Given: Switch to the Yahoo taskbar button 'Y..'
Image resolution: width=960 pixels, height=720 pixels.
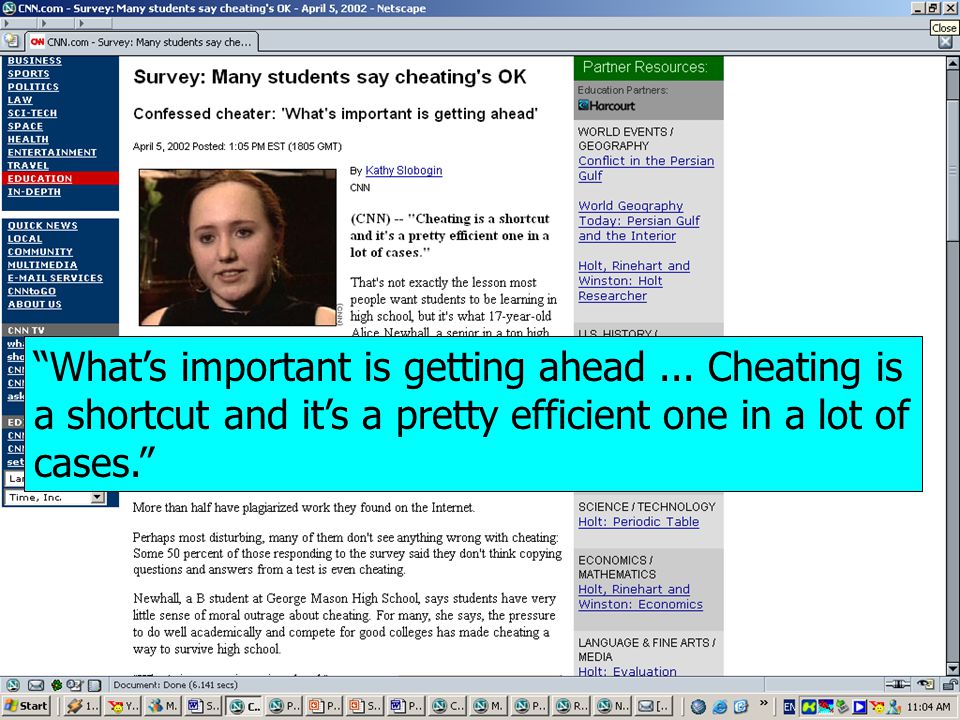Looking at the screenshot, I should pos(123,706).
